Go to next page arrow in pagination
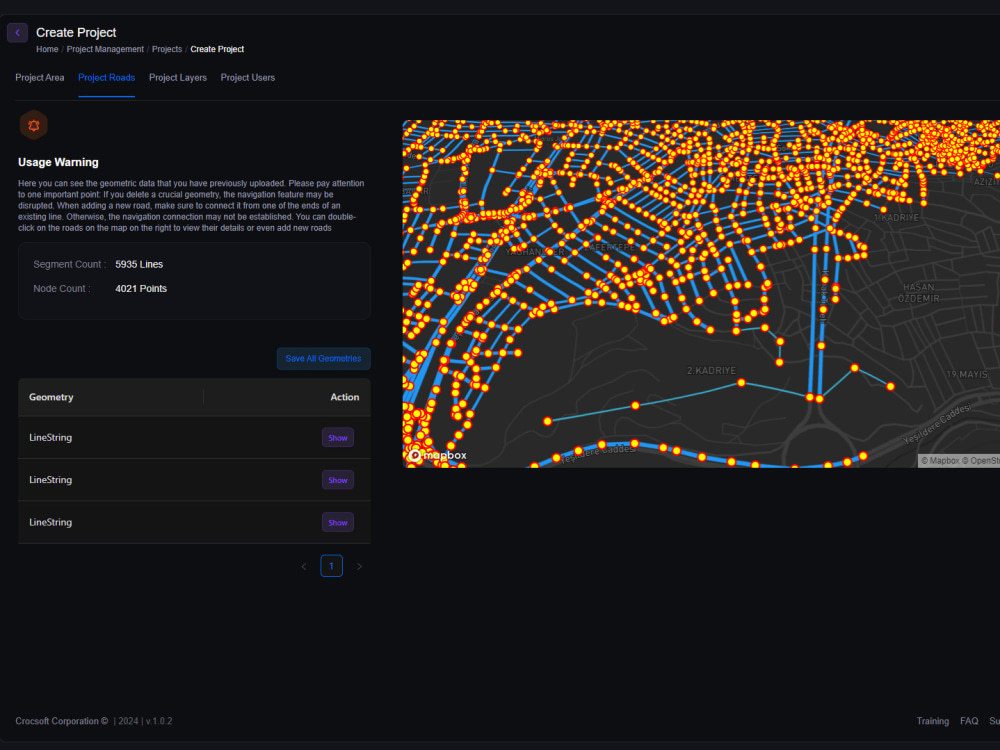This screenshot has height=750, width=1000. [359, 566]
